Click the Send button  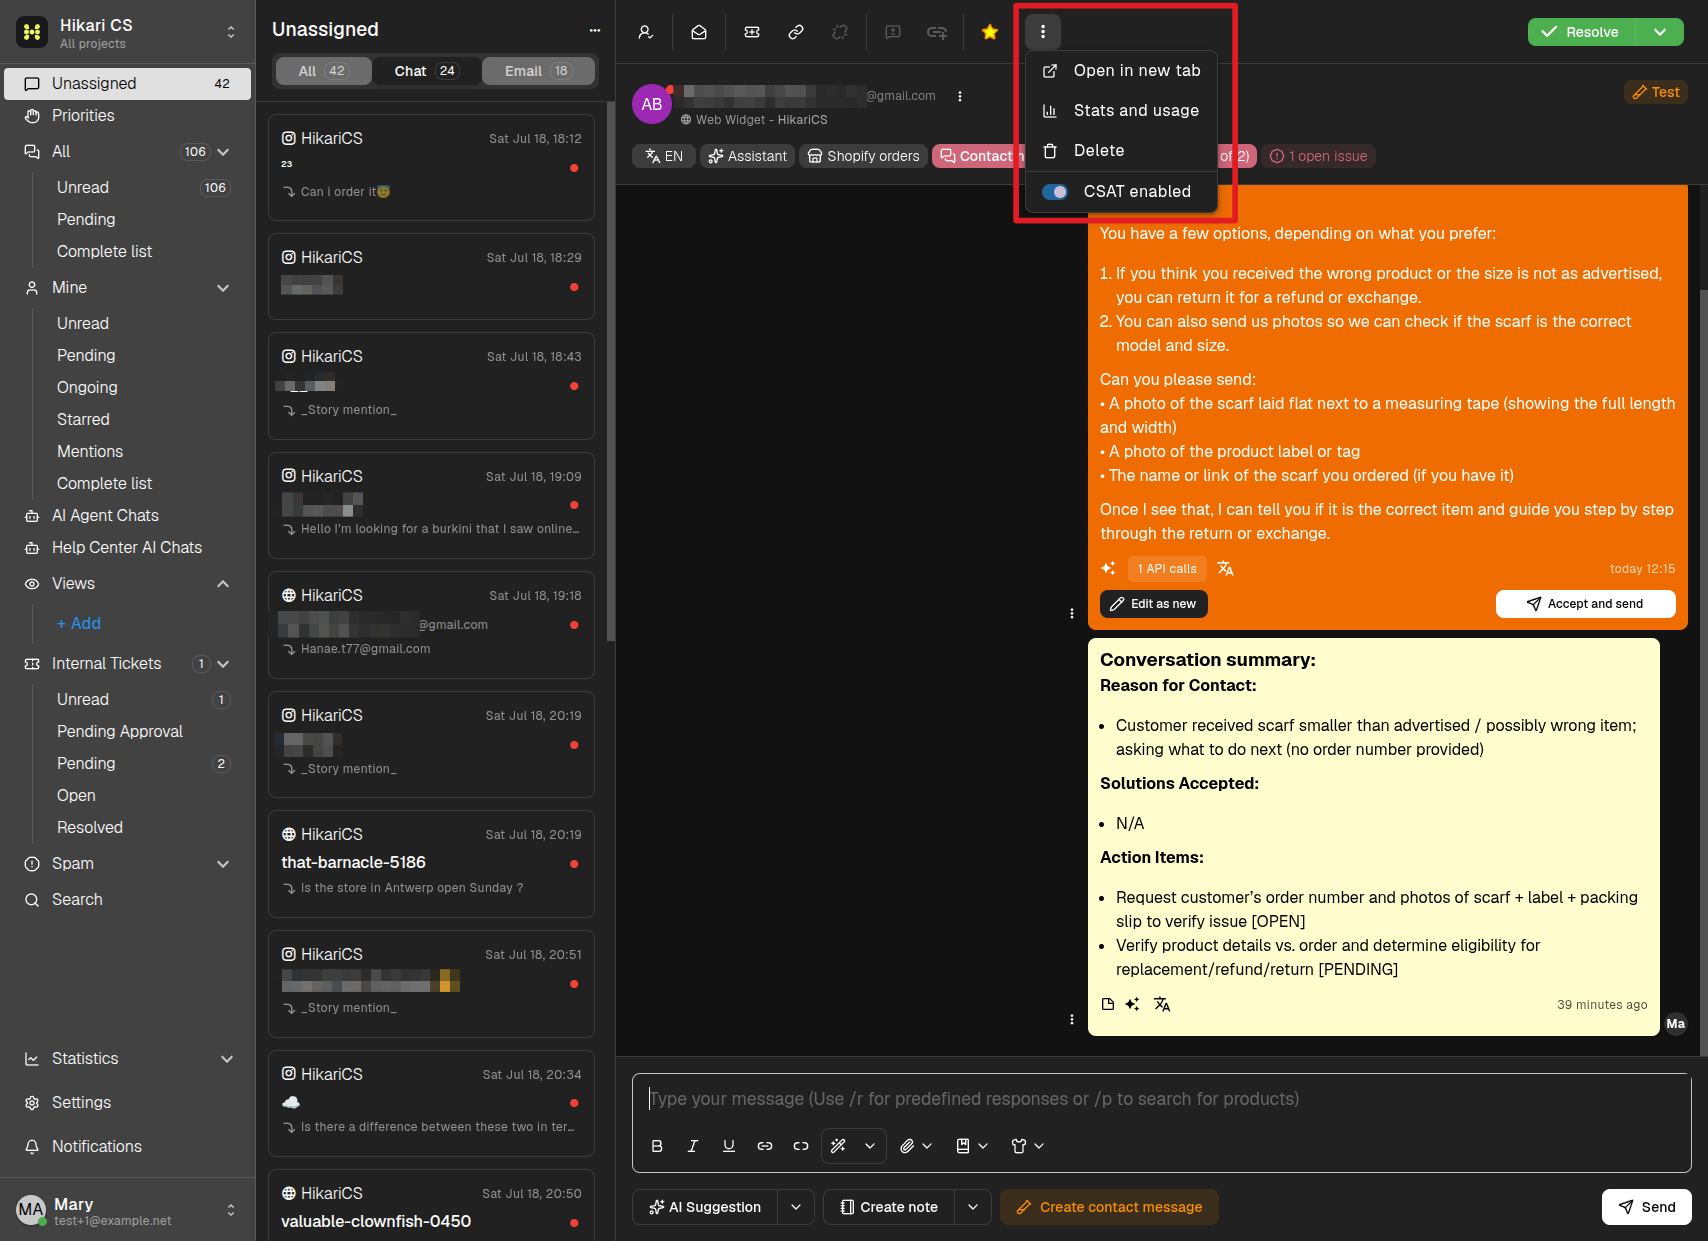[x=1647, y=1207]
